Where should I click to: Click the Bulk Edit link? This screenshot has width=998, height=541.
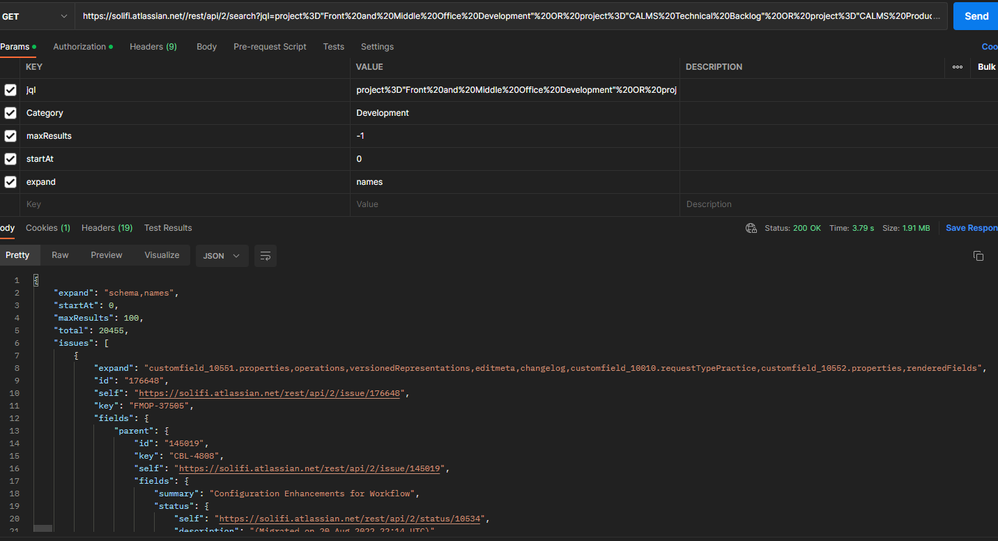click(x=987, y=67)
